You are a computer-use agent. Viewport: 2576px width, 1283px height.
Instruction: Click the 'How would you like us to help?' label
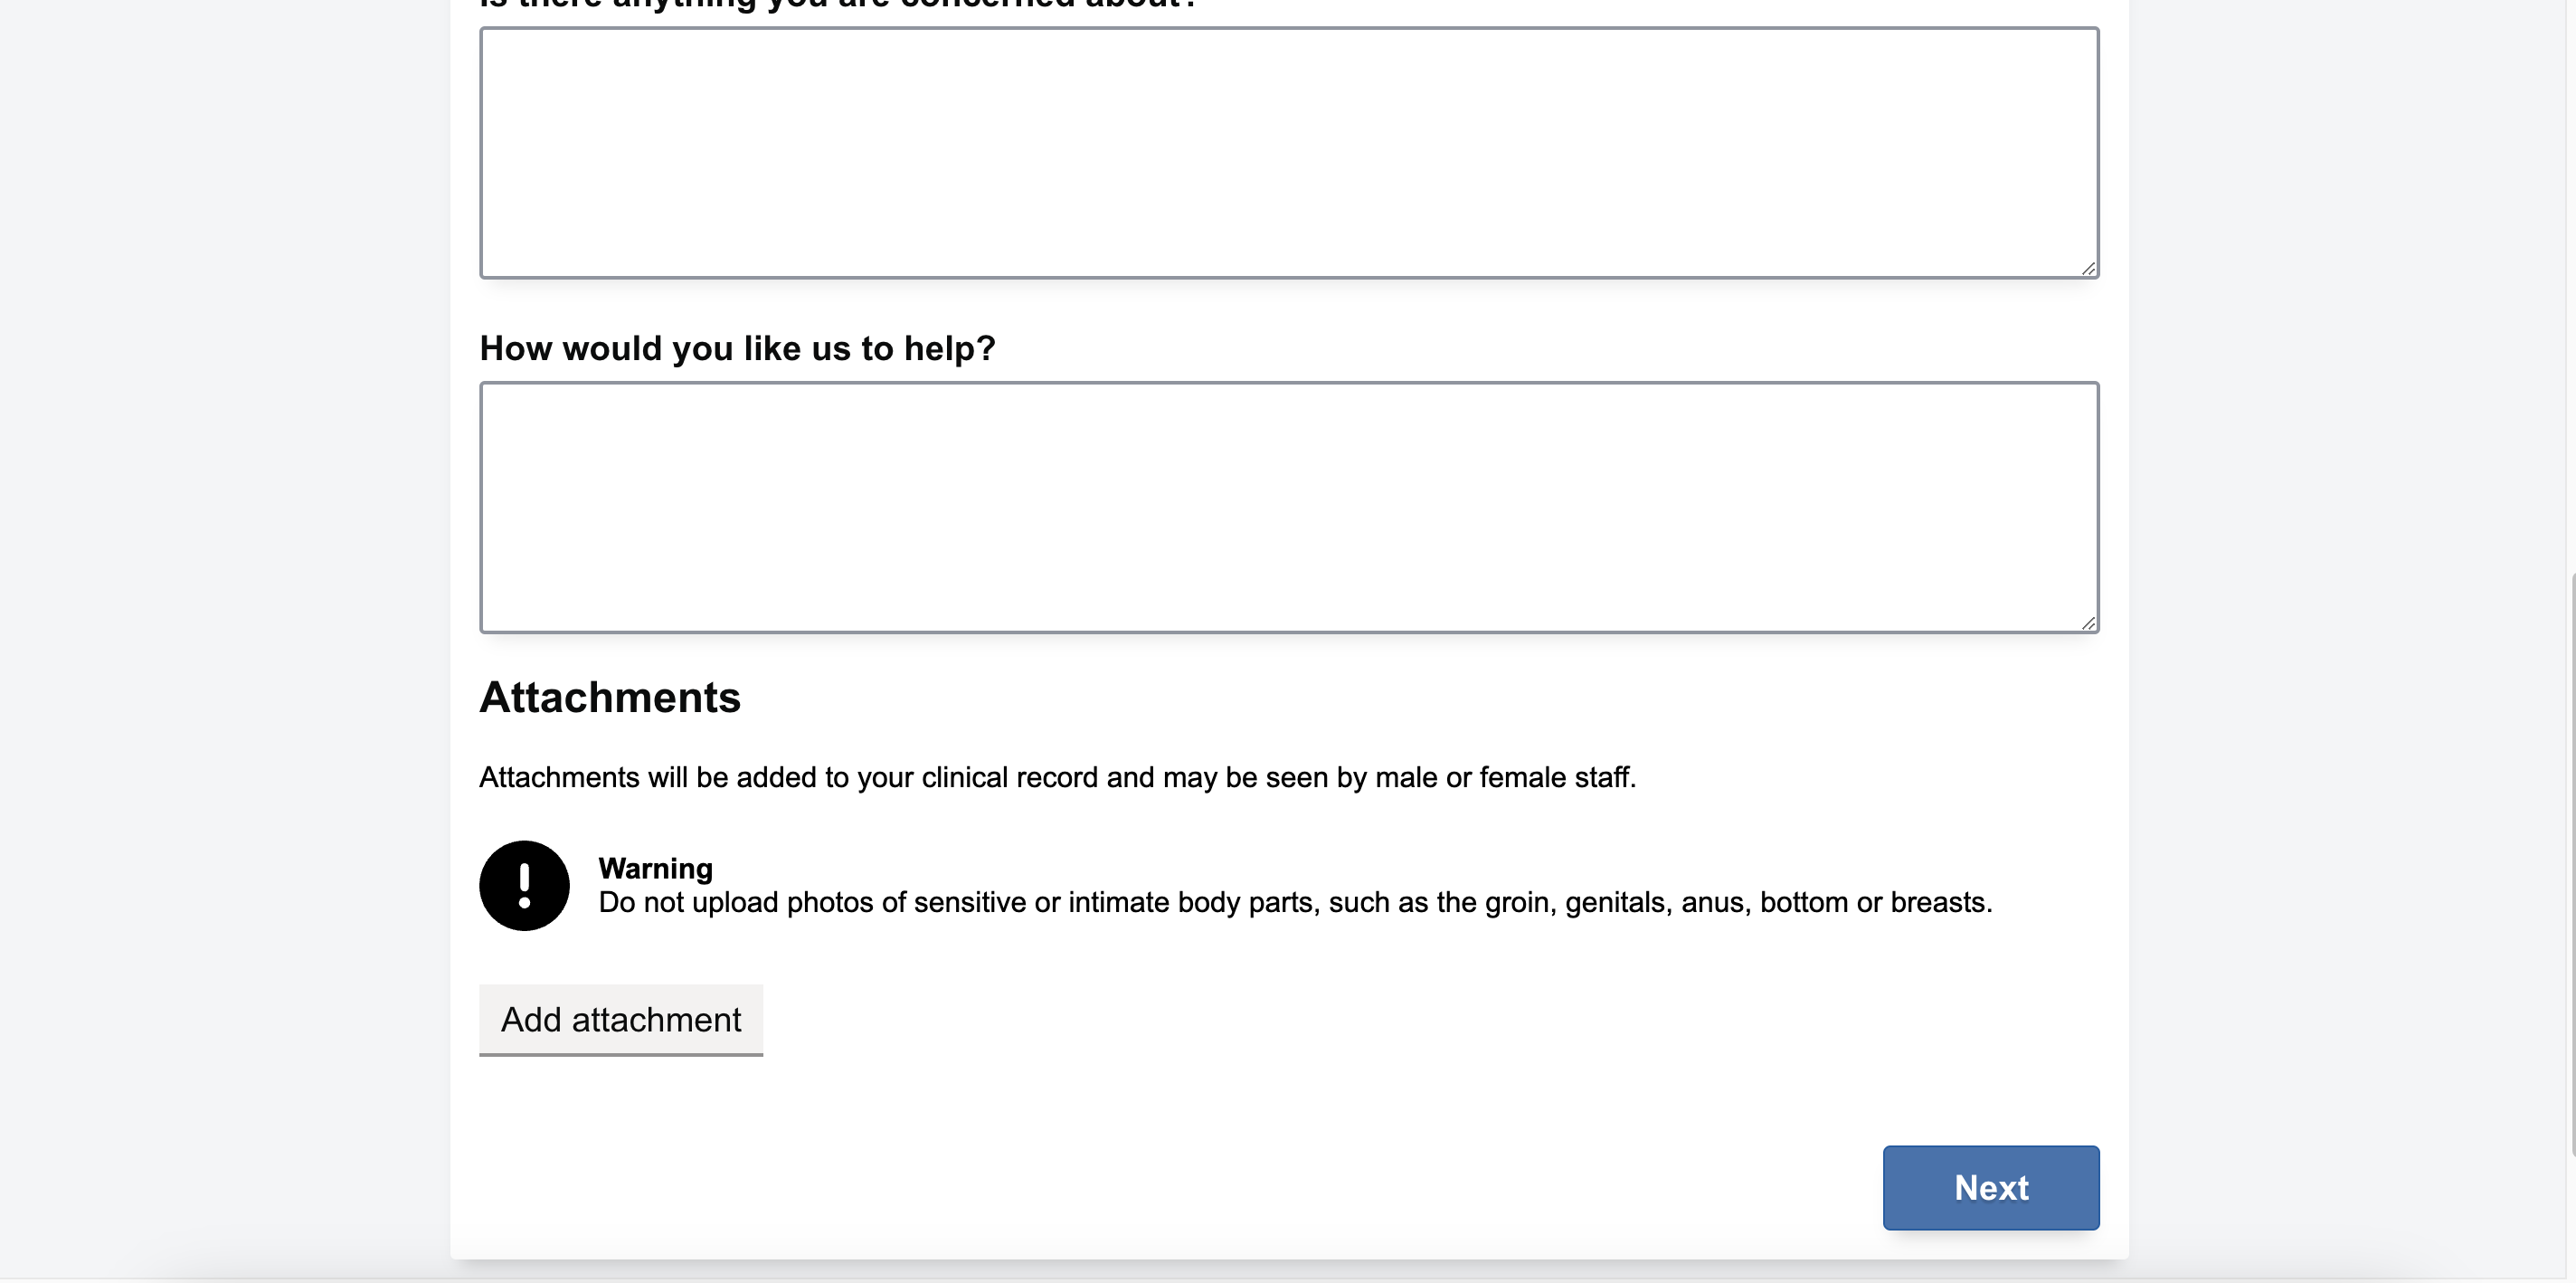[x=737, y=348]
